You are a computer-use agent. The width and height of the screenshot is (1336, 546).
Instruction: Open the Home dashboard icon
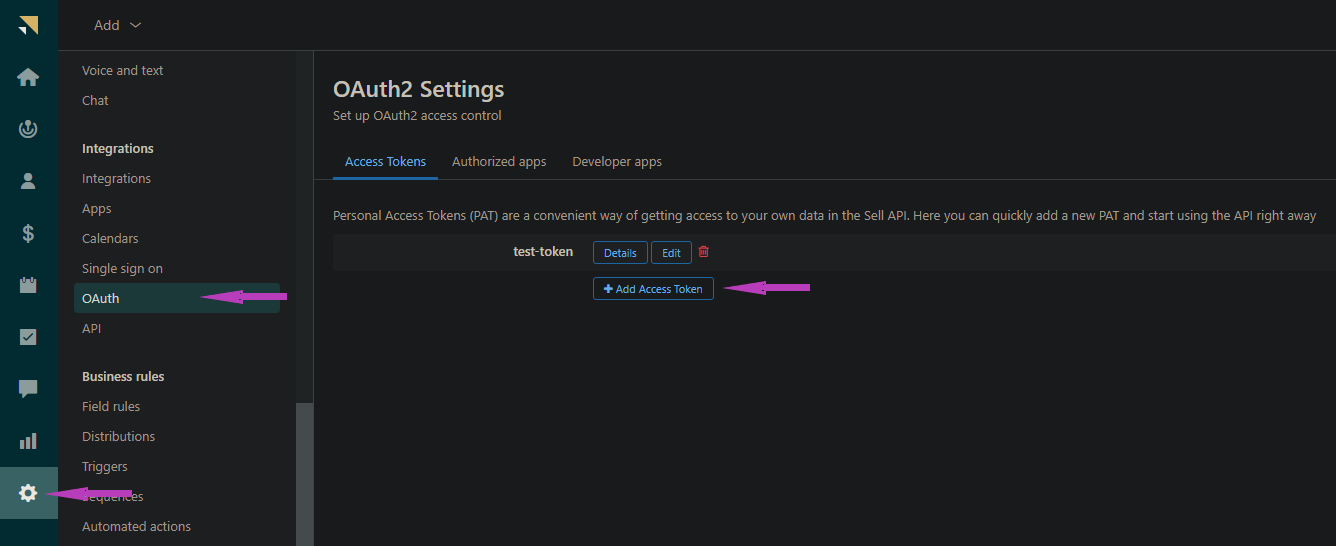pyautogui.click(x=28, y=77)
